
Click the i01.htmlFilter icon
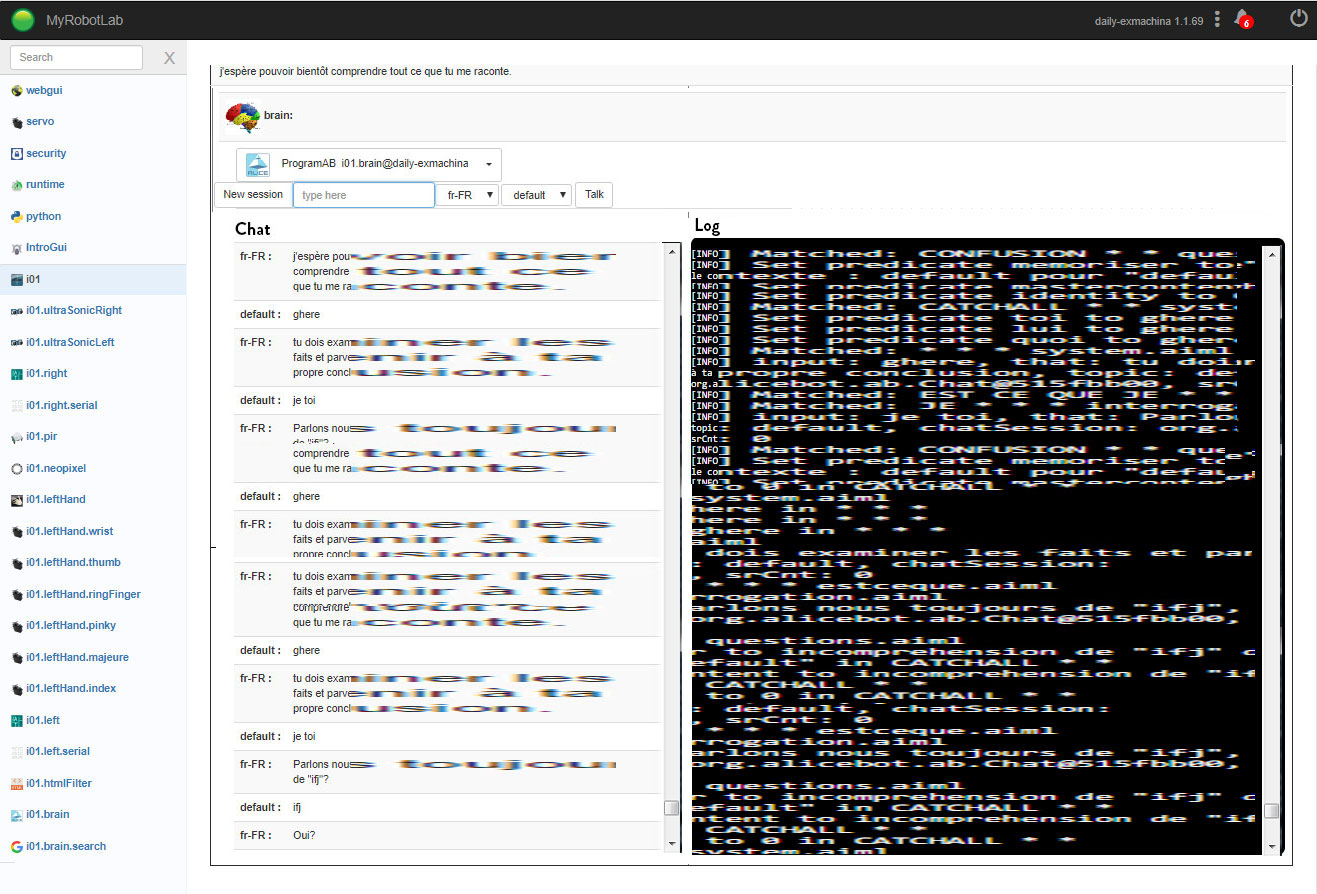[x=16, y=784]
